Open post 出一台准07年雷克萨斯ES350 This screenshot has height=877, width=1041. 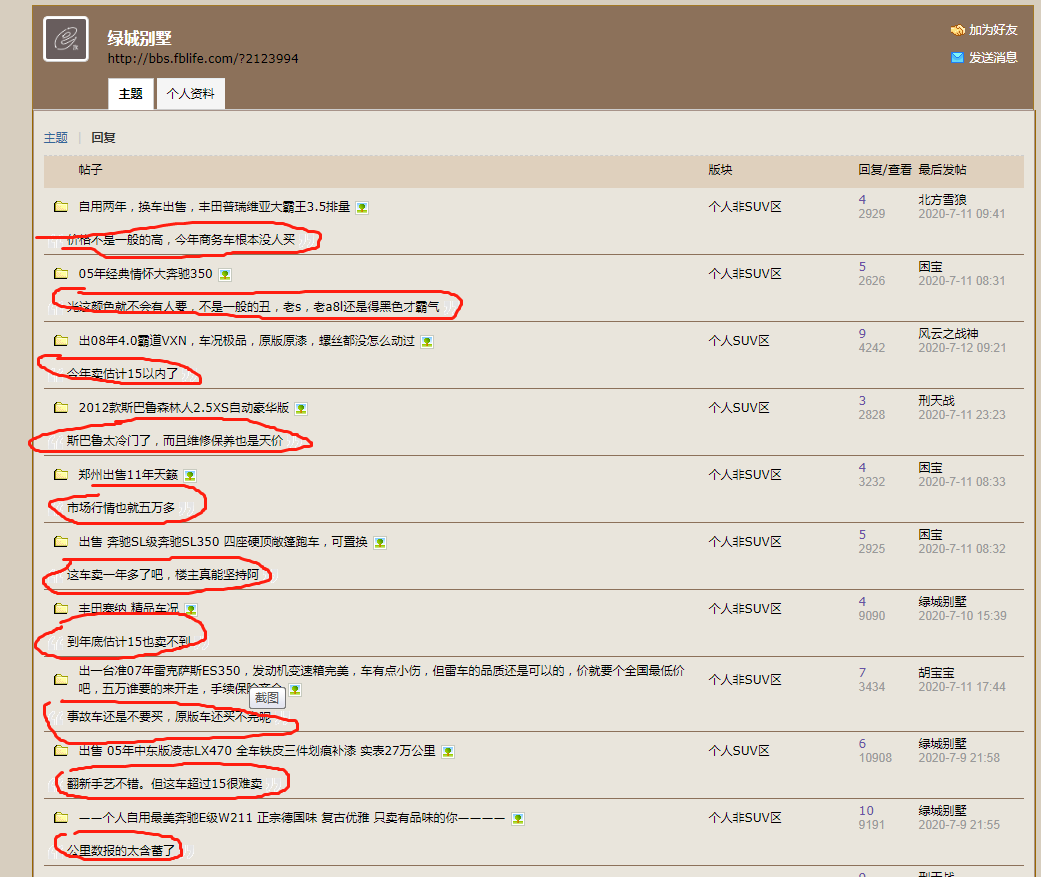381,680
